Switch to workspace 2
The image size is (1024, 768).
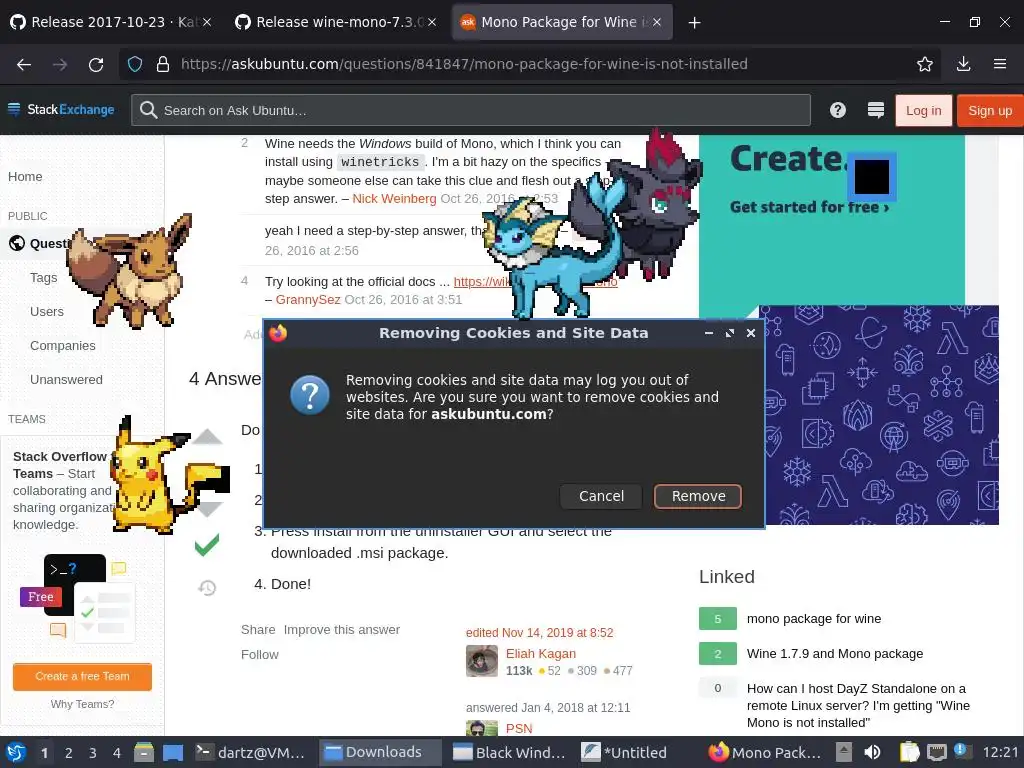[x=69, y=753]
